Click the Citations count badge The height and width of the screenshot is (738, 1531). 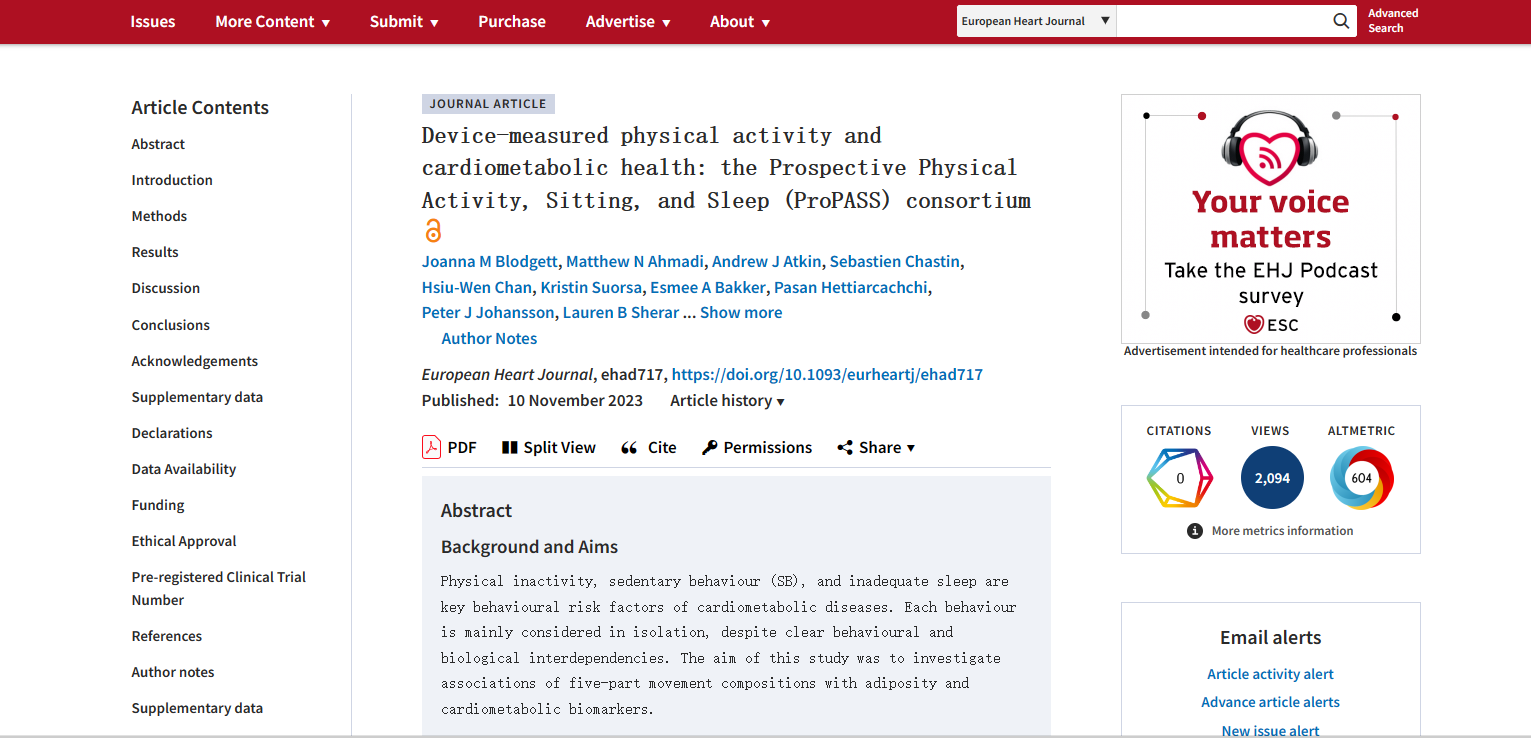click(x=1179, y=478)
